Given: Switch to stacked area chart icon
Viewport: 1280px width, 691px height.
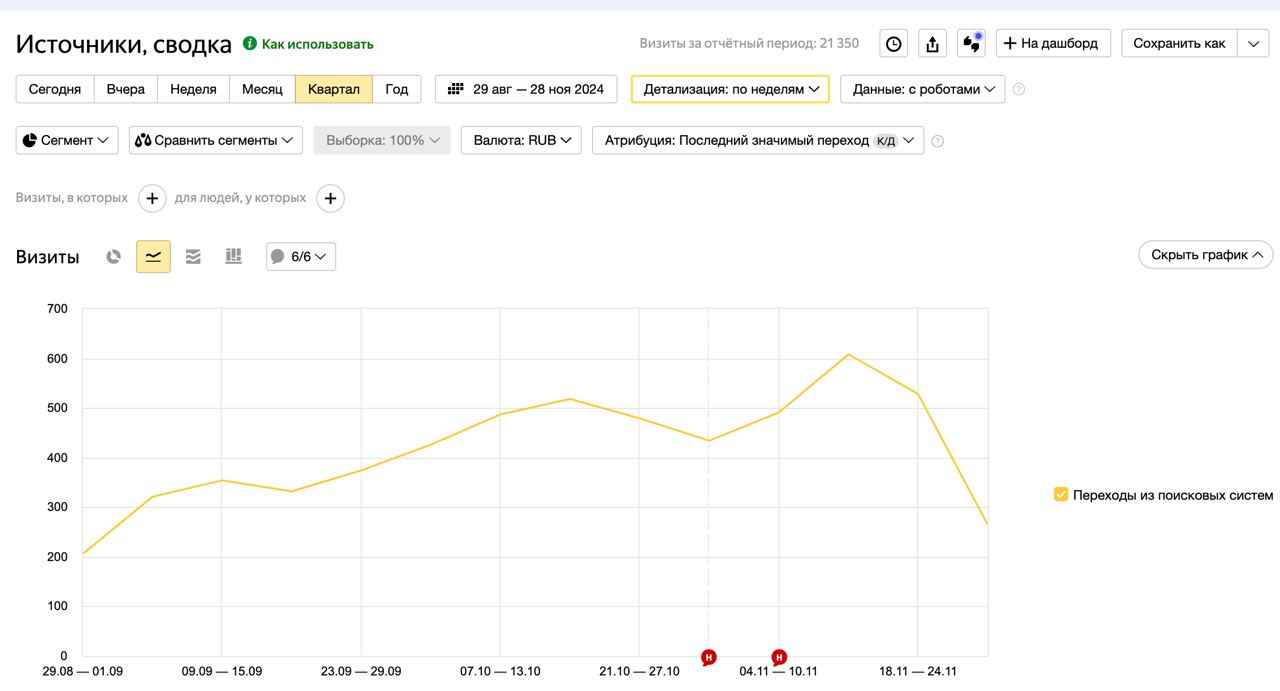Looking at the screenshot, I should pyautogui.click(x=193, y=257).
